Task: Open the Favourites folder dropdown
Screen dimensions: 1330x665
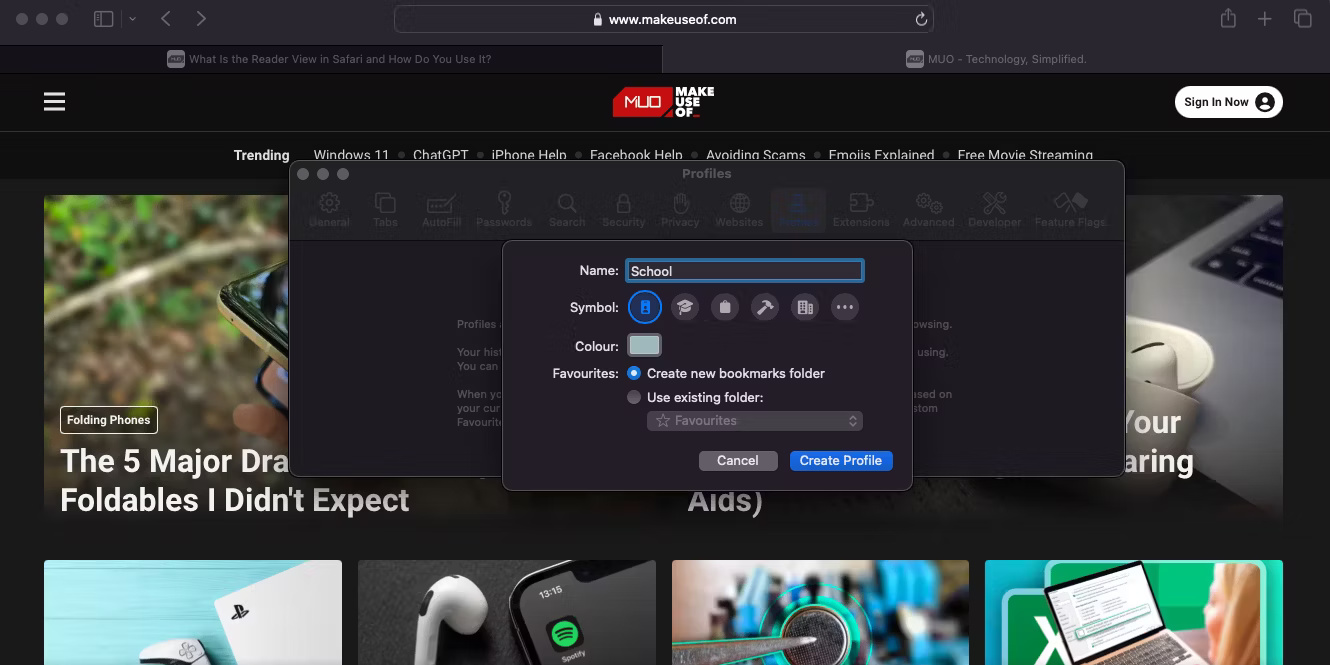Action: pos(754,420)
